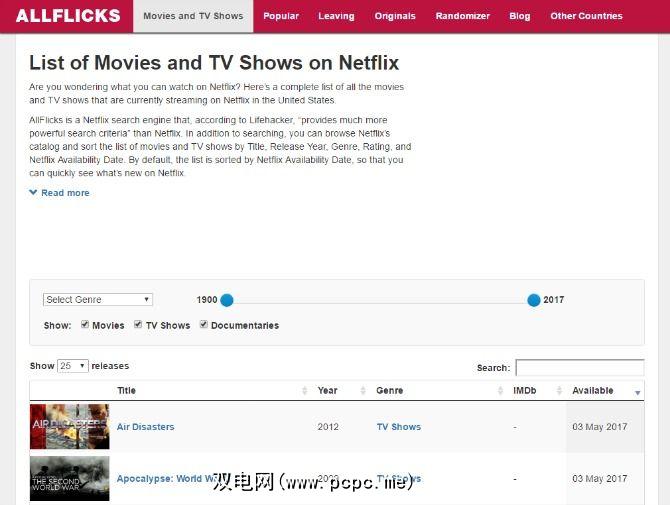Open the Apocalypse: World War title link

point(169,479)
